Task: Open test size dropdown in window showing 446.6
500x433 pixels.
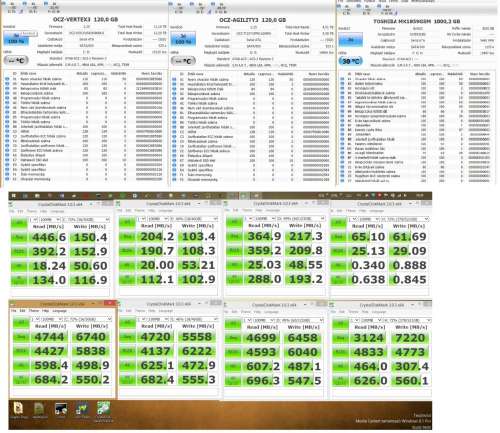Action: click(x=50, y=220)
